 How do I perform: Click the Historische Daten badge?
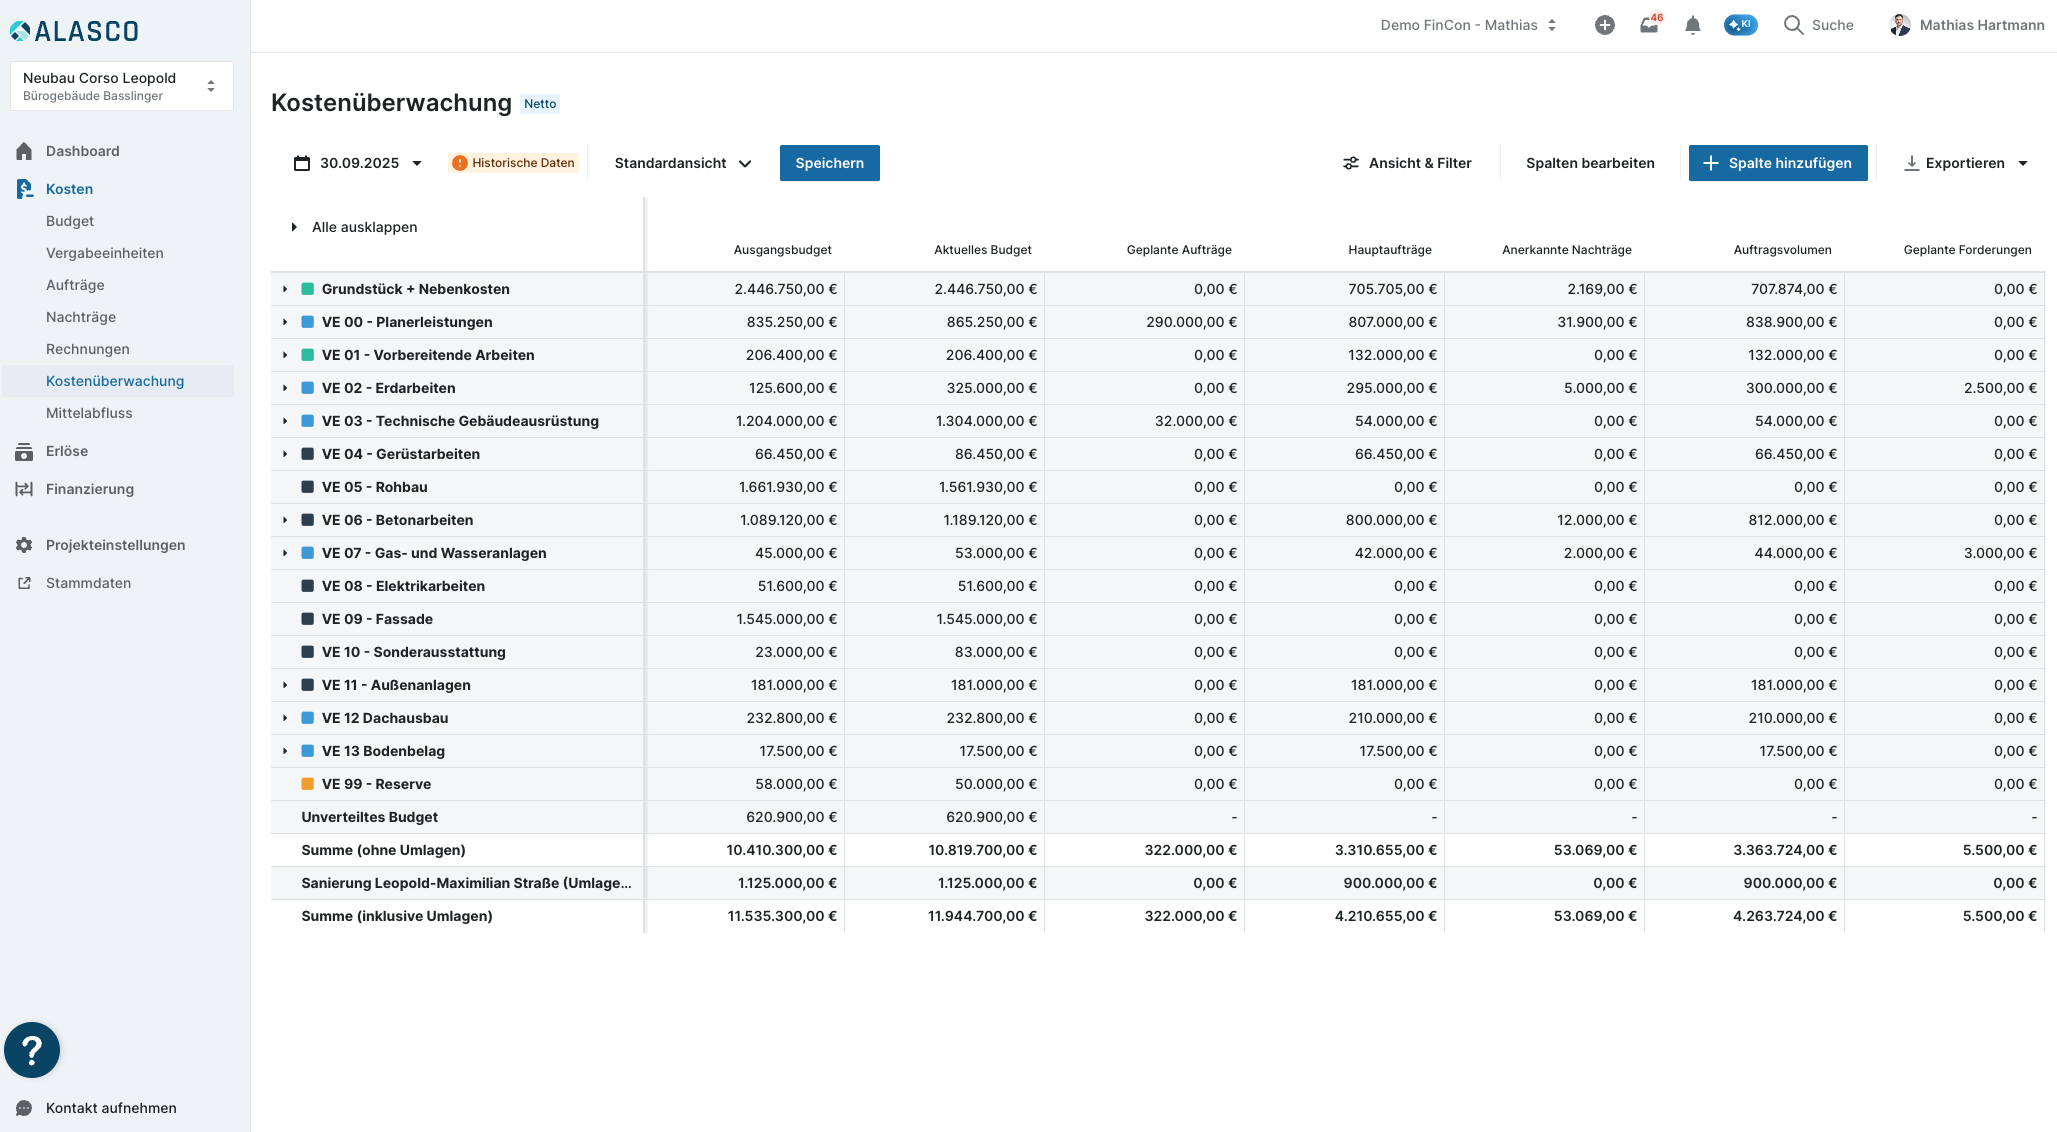(x=514, y=163)
